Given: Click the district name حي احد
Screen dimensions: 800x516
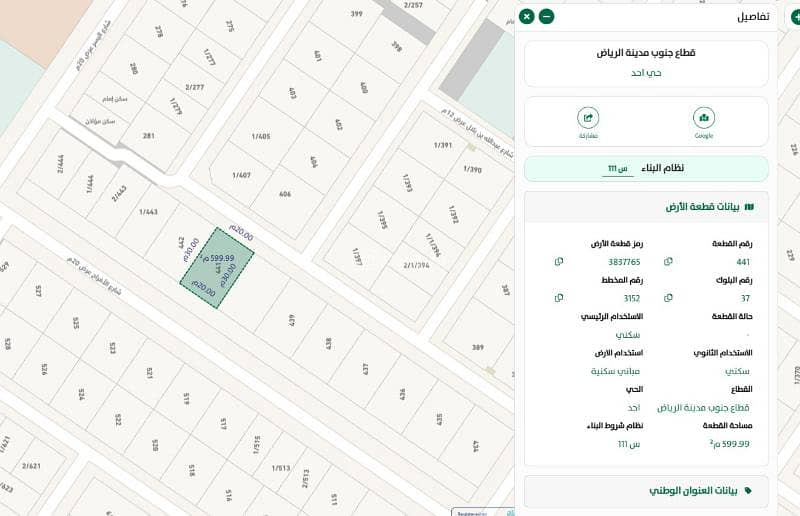Looking at the screenshot, I should click(x=646, y=73).
